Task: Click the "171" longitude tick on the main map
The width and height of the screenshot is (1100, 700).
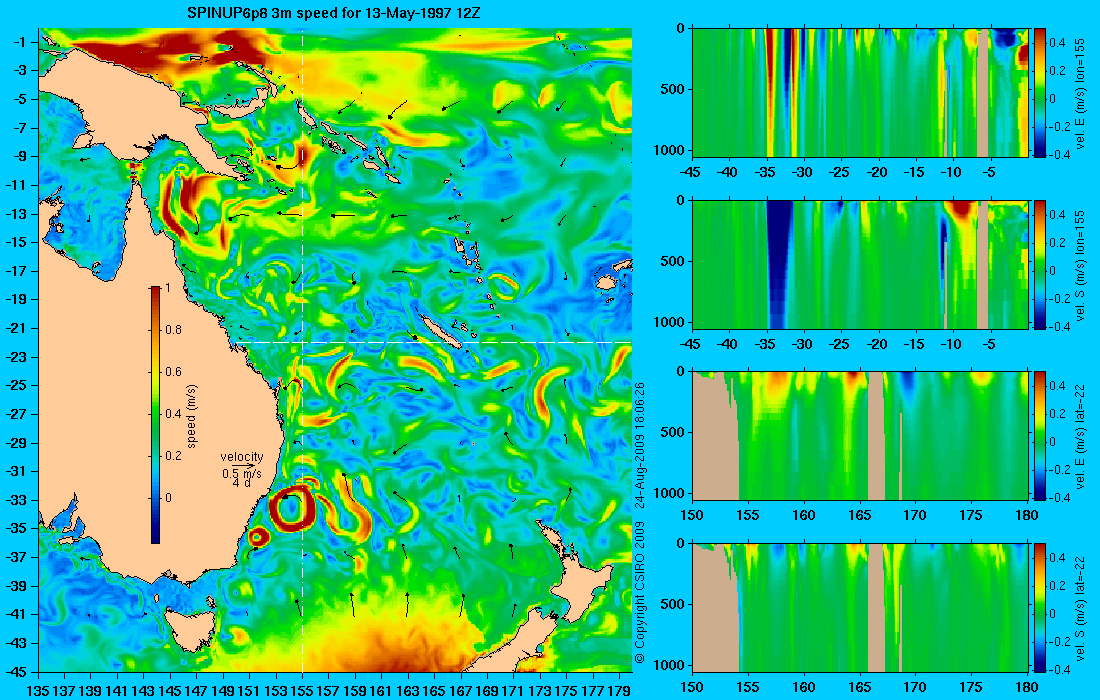Action: [x=514, y=691]
